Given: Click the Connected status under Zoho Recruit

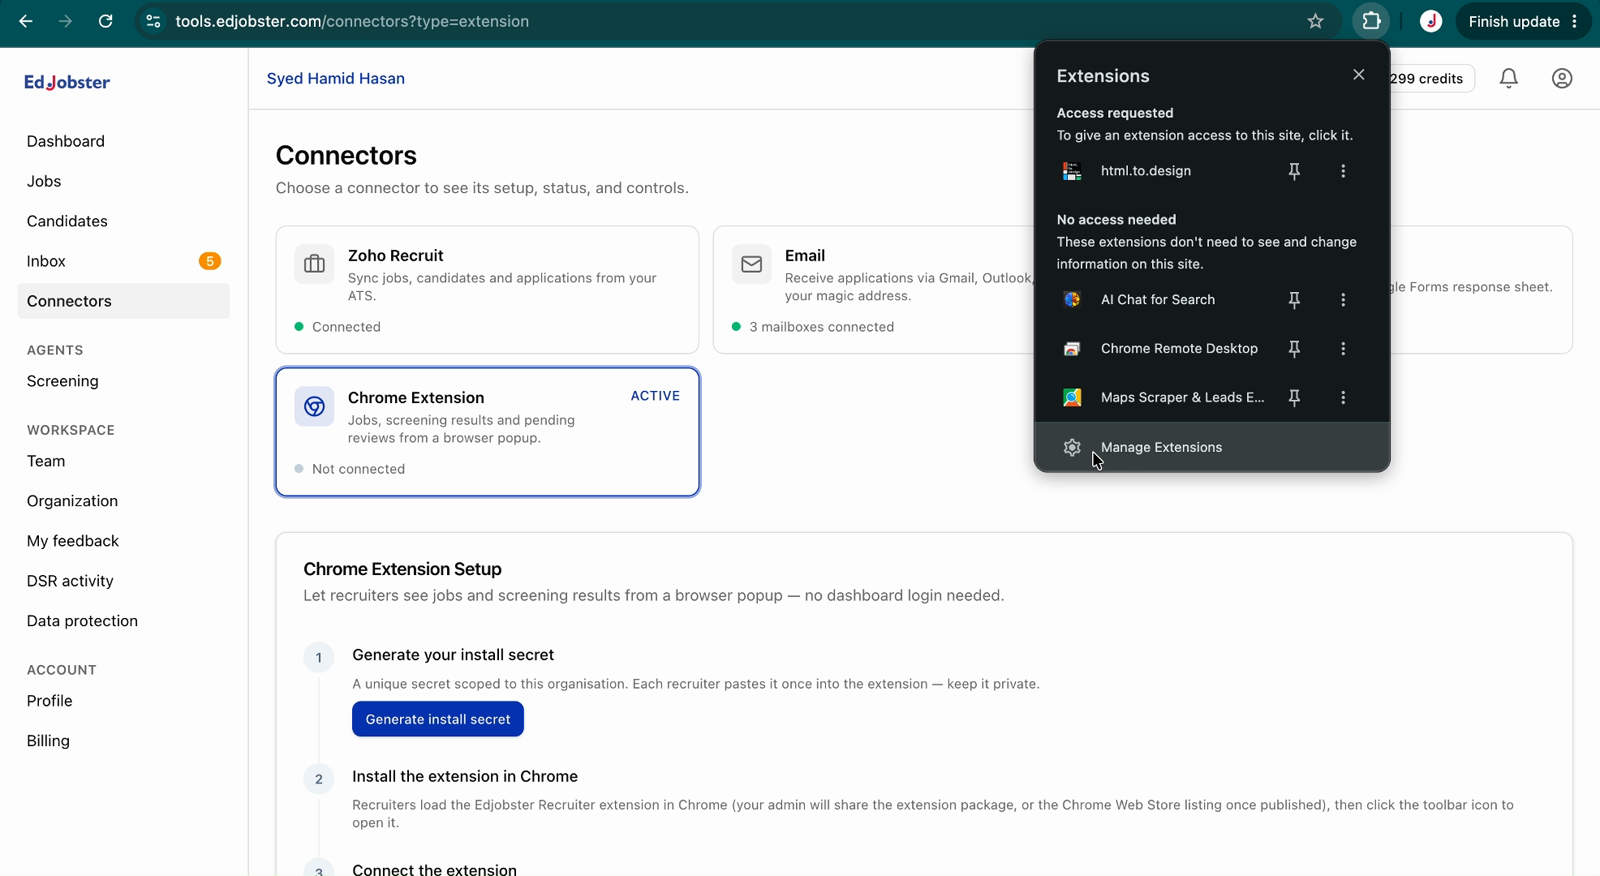Looking at the screenshot, I should [346, 327].
